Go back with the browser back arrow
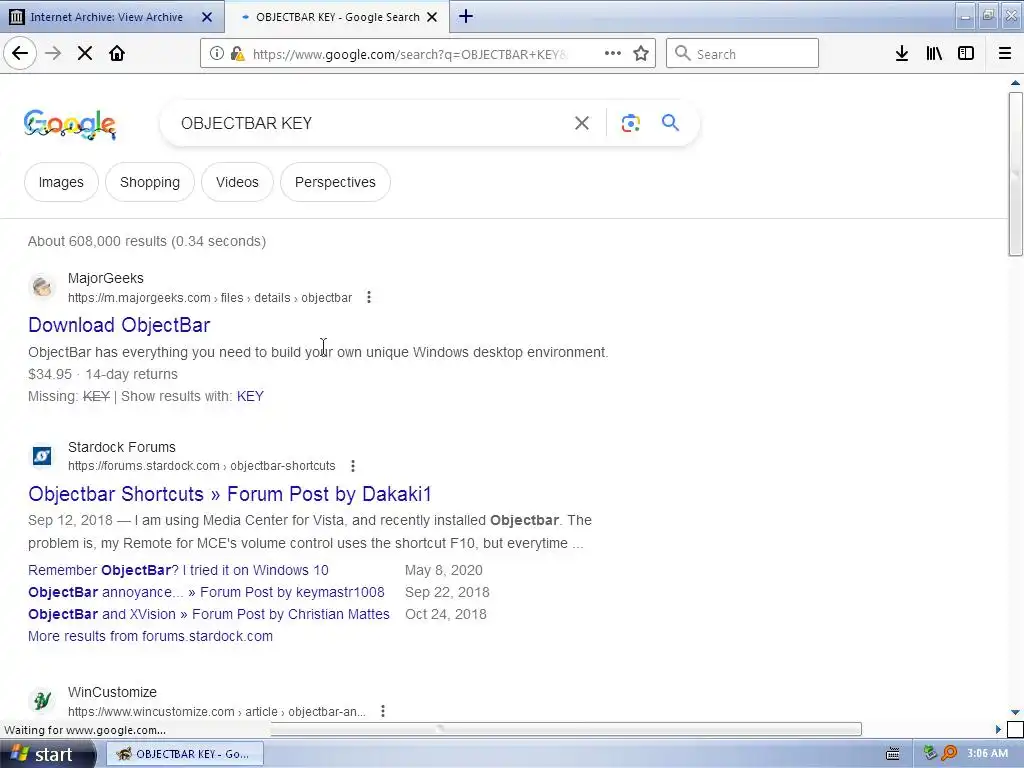 tap(20, 54)
